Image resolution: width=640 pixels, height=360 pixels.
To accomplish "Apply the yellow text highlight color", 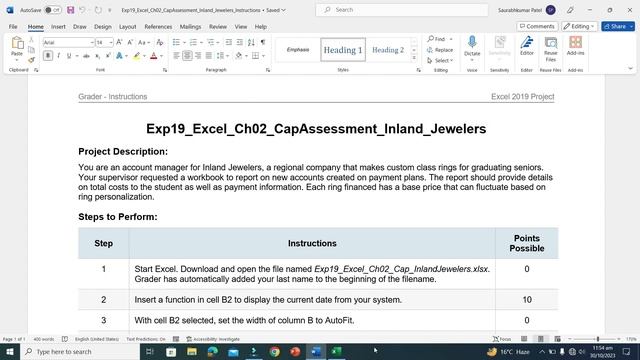I will (x=137, y=56).
